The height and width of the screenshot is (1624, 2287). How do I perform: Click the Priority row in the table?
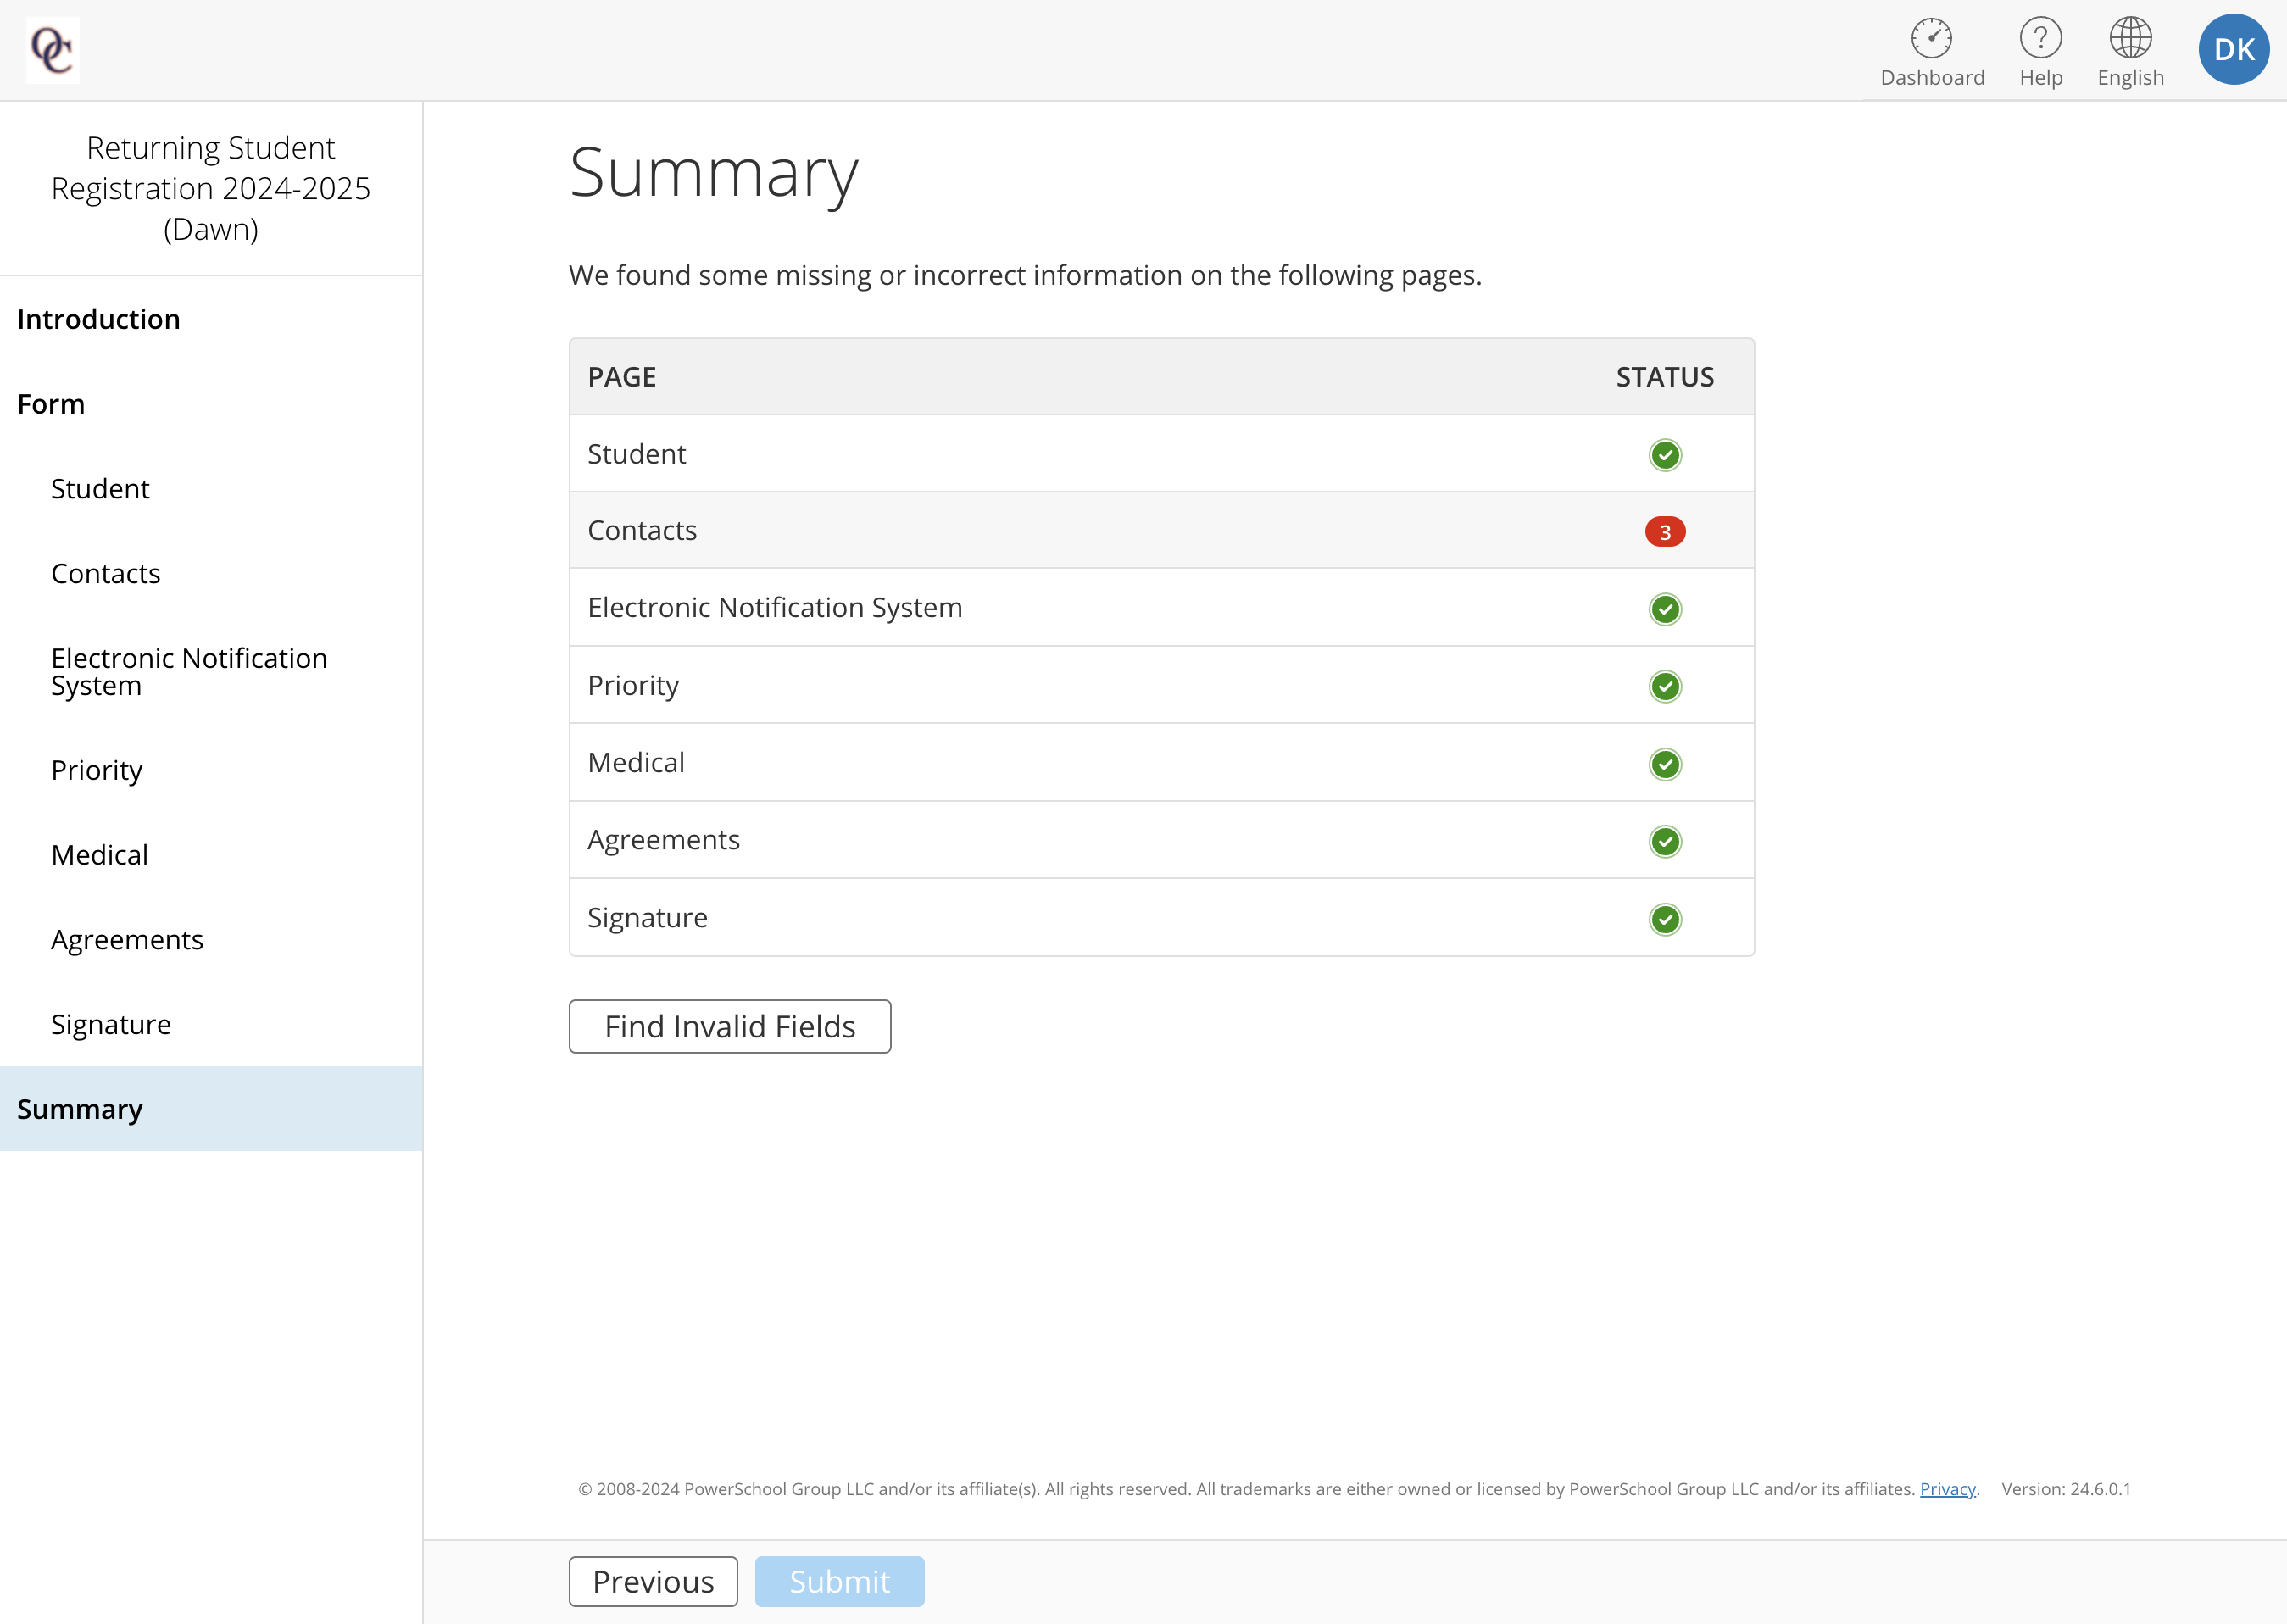click(x=1161, y=685)
